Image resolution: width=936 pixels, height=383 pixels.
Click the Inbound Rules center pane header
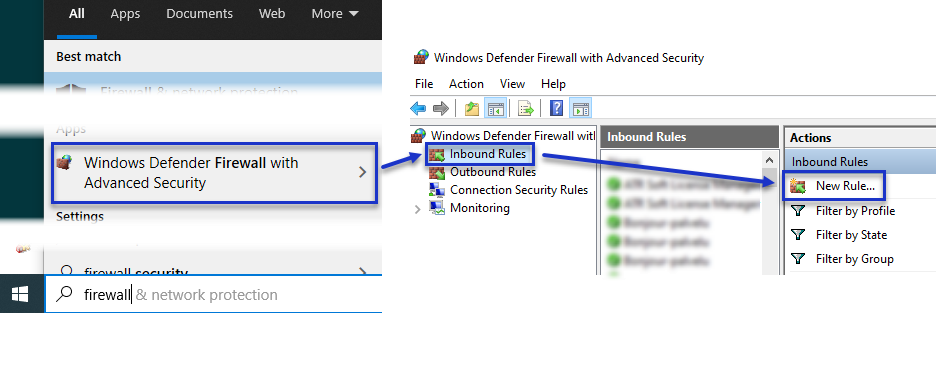pyautogui.click(x=689, y=137)
